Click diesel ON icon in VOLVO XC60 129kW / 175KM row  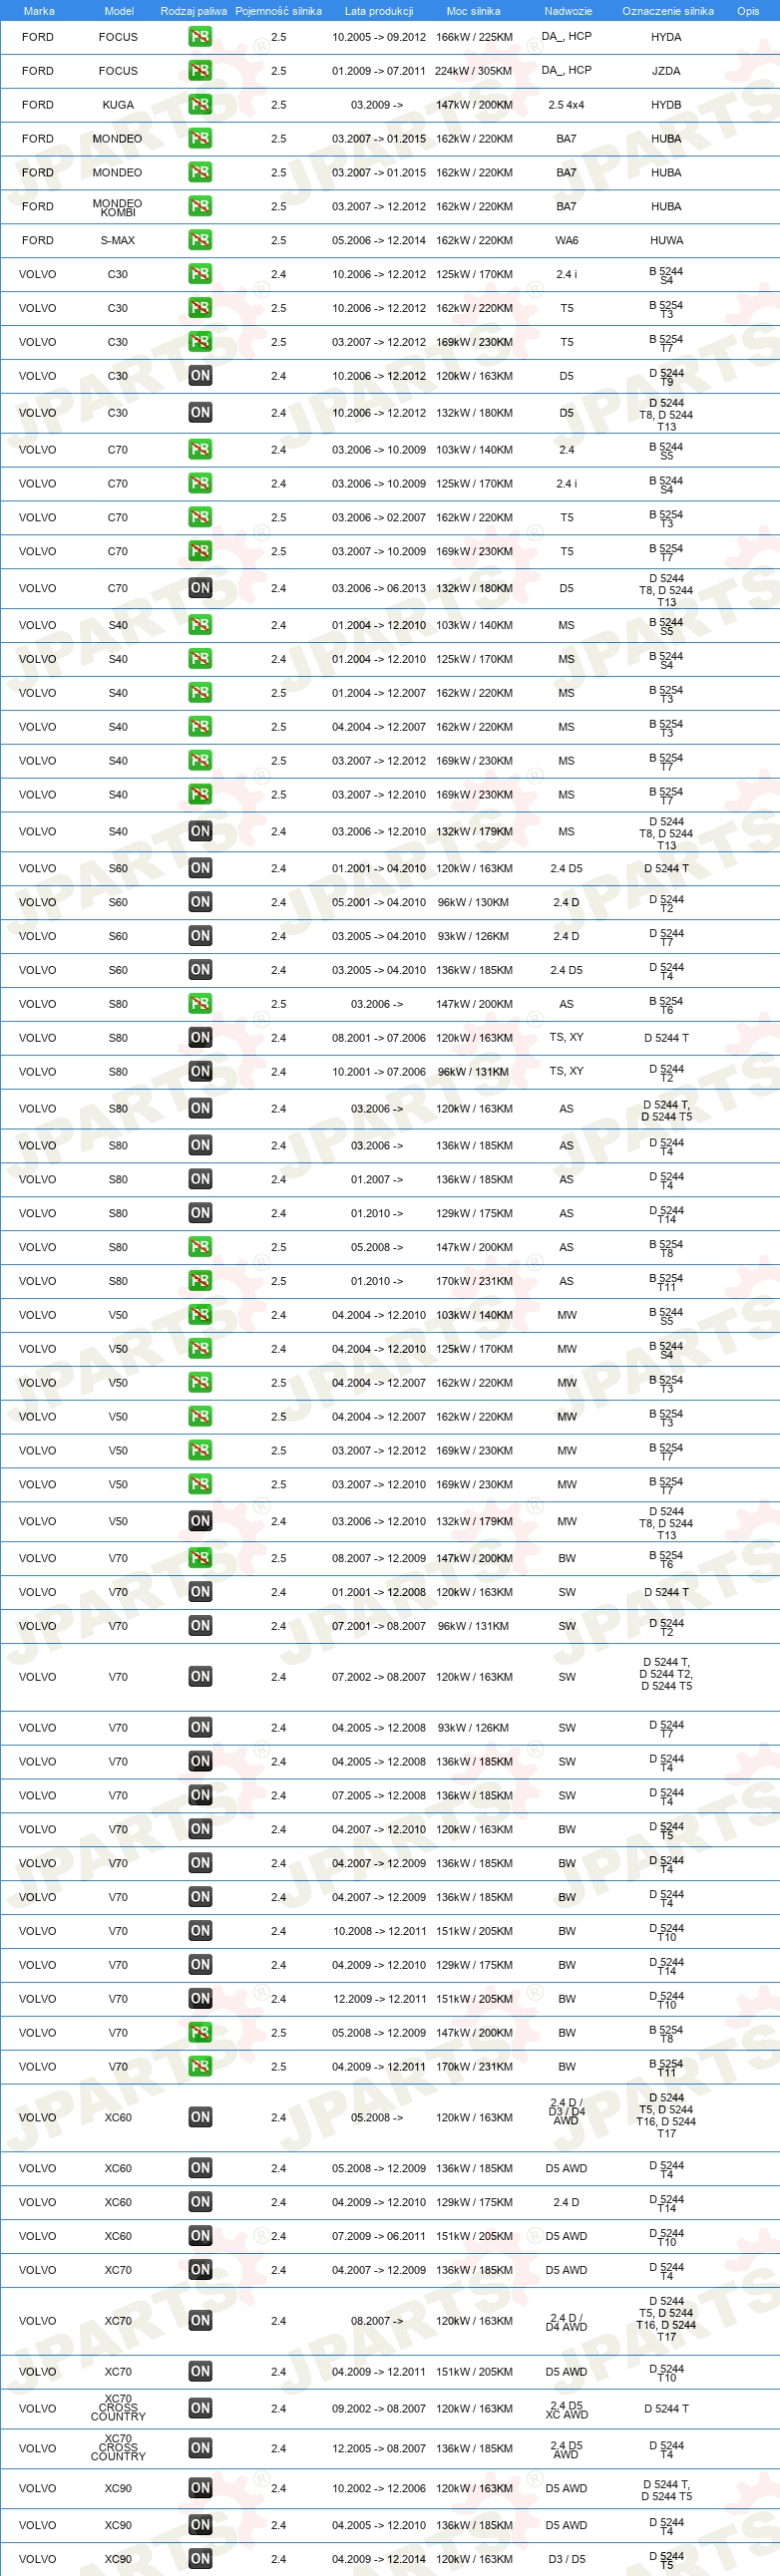[x=200, y=2202]
